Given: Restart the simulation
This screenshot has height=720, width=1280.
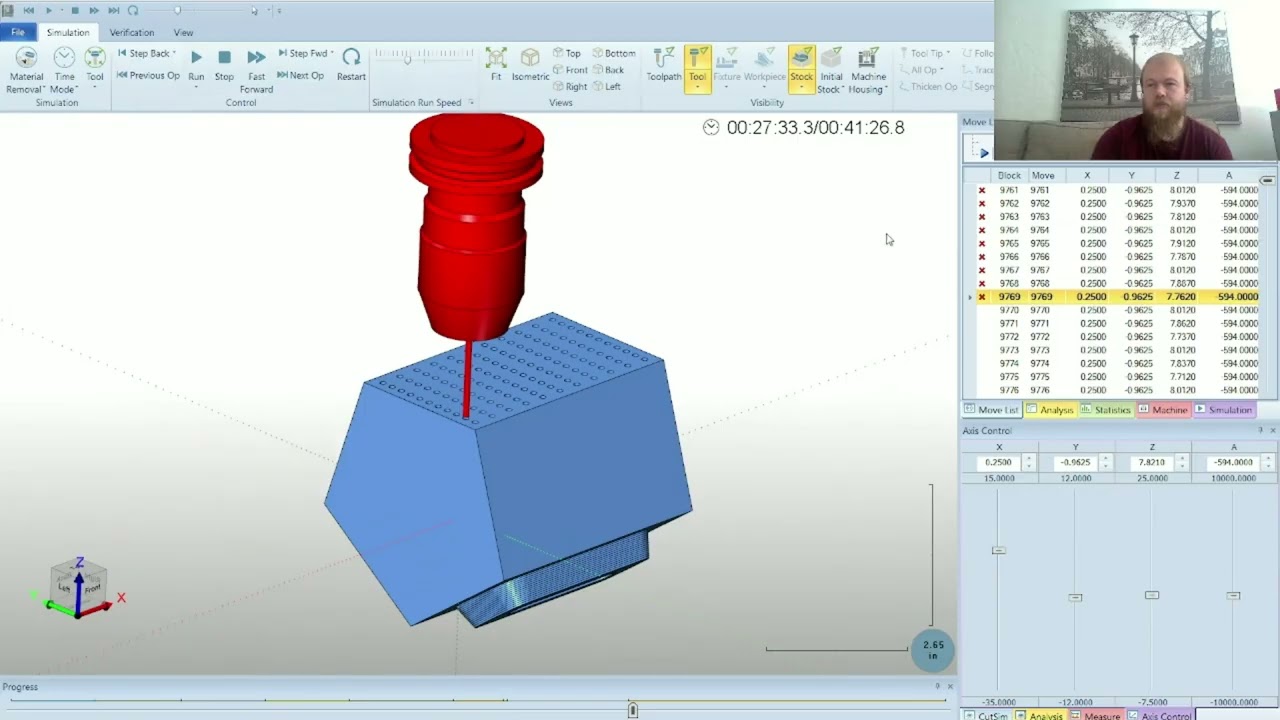Looking at the screenshot, I should coord(351,65).
